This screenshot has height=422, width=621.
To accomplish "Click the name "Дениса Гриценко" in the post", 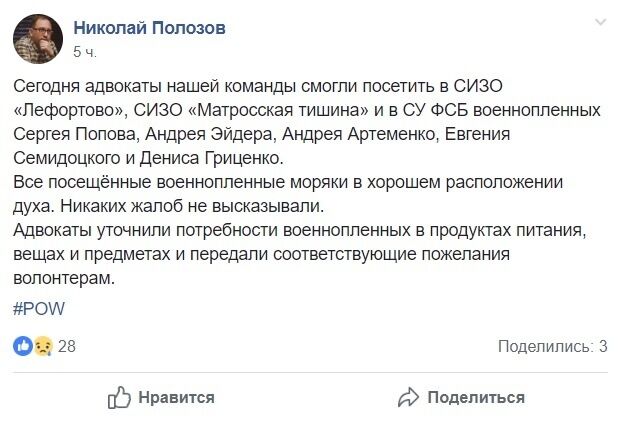I will tap(222, 157).
